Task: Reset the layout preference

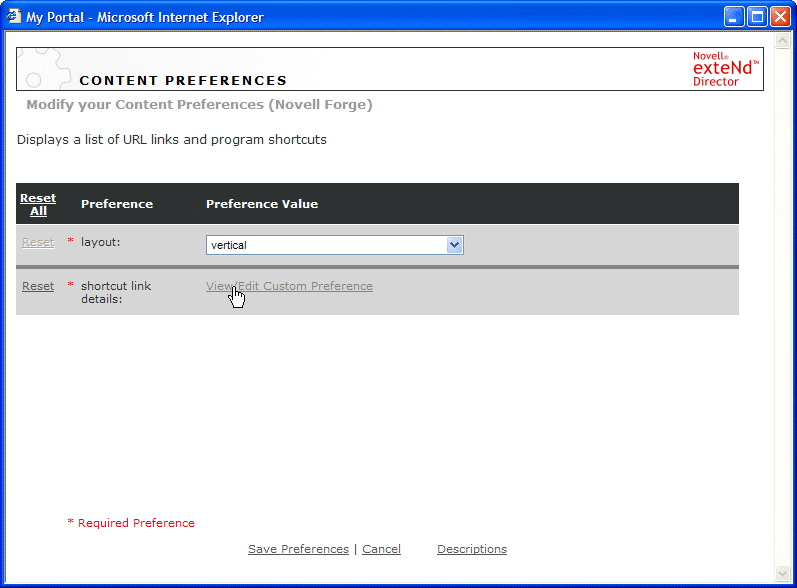Action: pos(38,242)
